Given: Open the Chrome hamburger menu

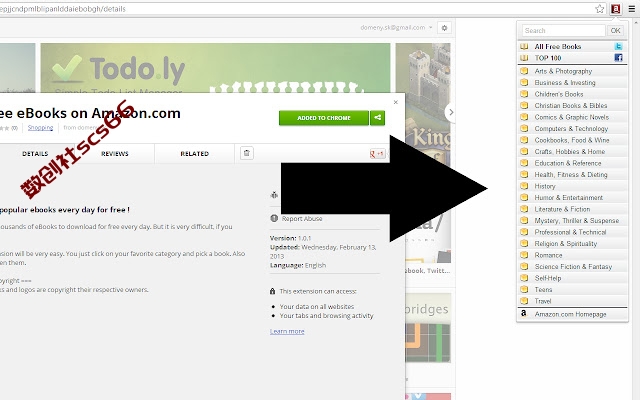Looking at the screenshot, I should tap(631, 9).
